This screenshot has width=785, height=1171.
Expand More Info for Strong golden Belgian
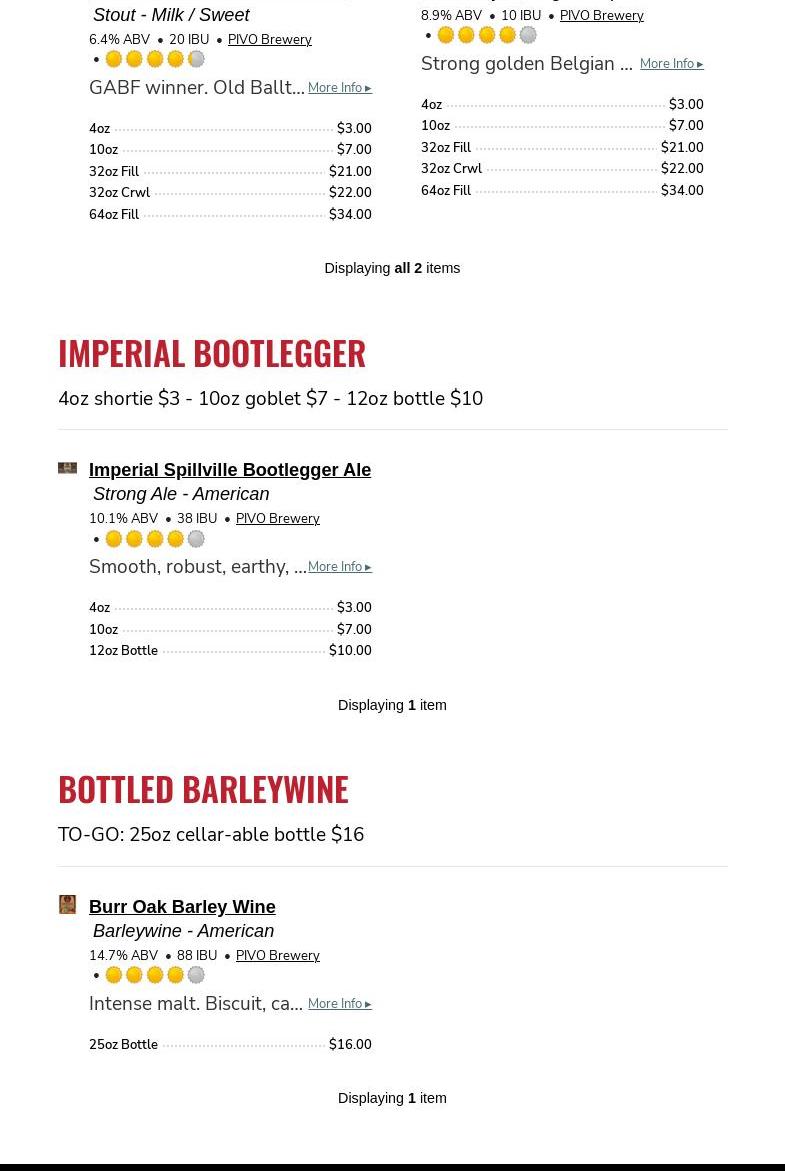click(671, 64)
